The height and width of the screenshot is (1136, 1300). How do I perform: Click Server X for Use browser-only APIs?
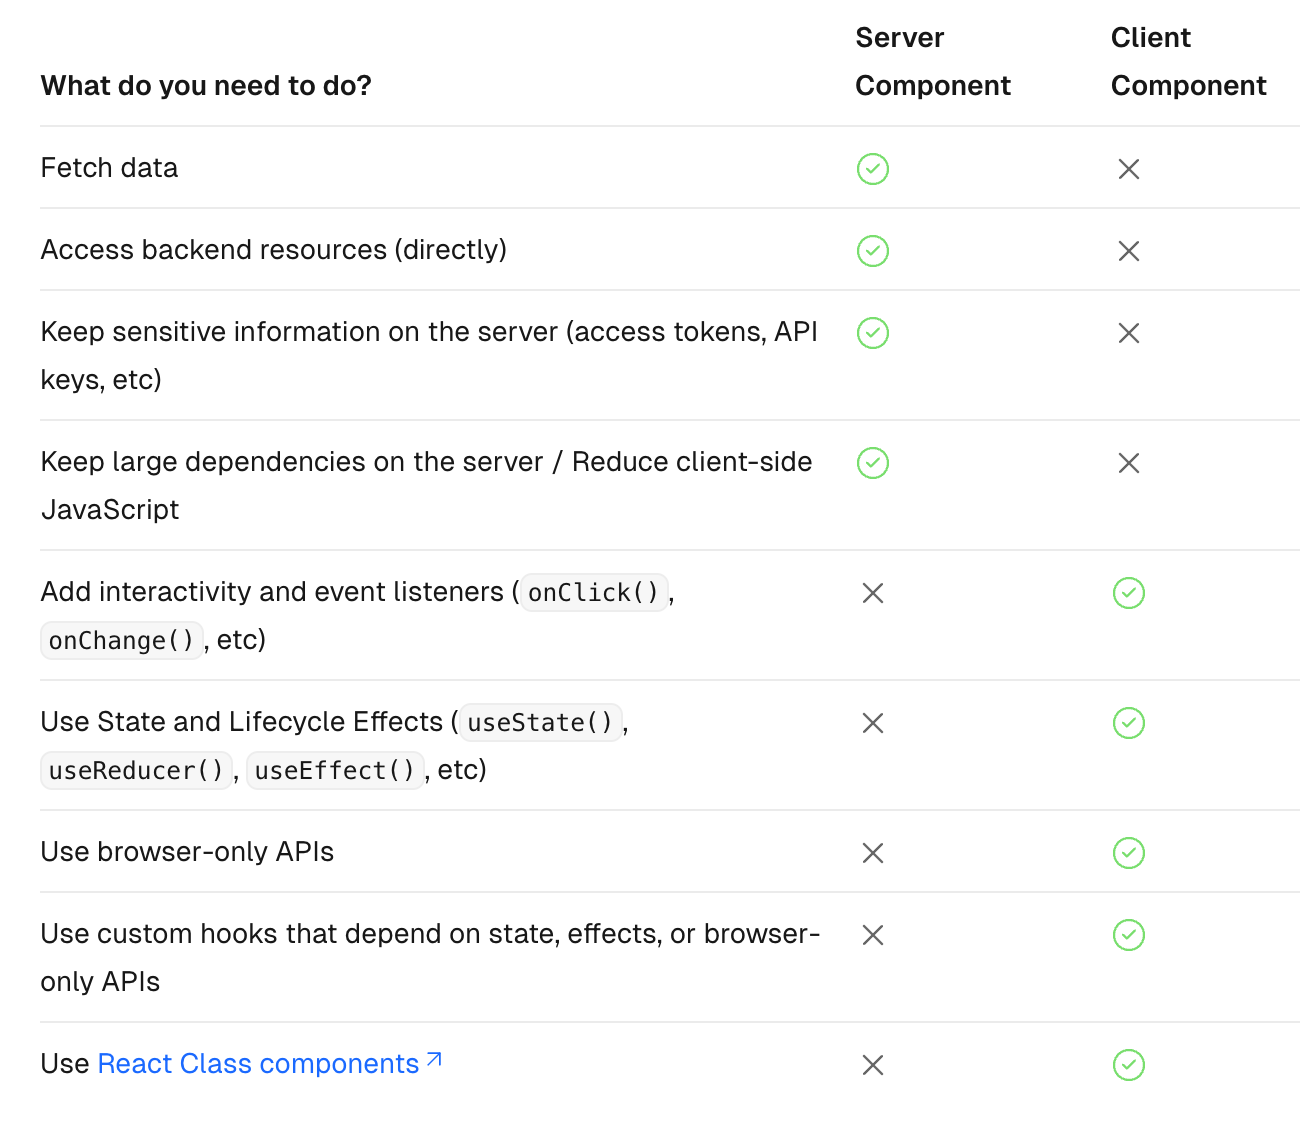click(x=872, y=853)
